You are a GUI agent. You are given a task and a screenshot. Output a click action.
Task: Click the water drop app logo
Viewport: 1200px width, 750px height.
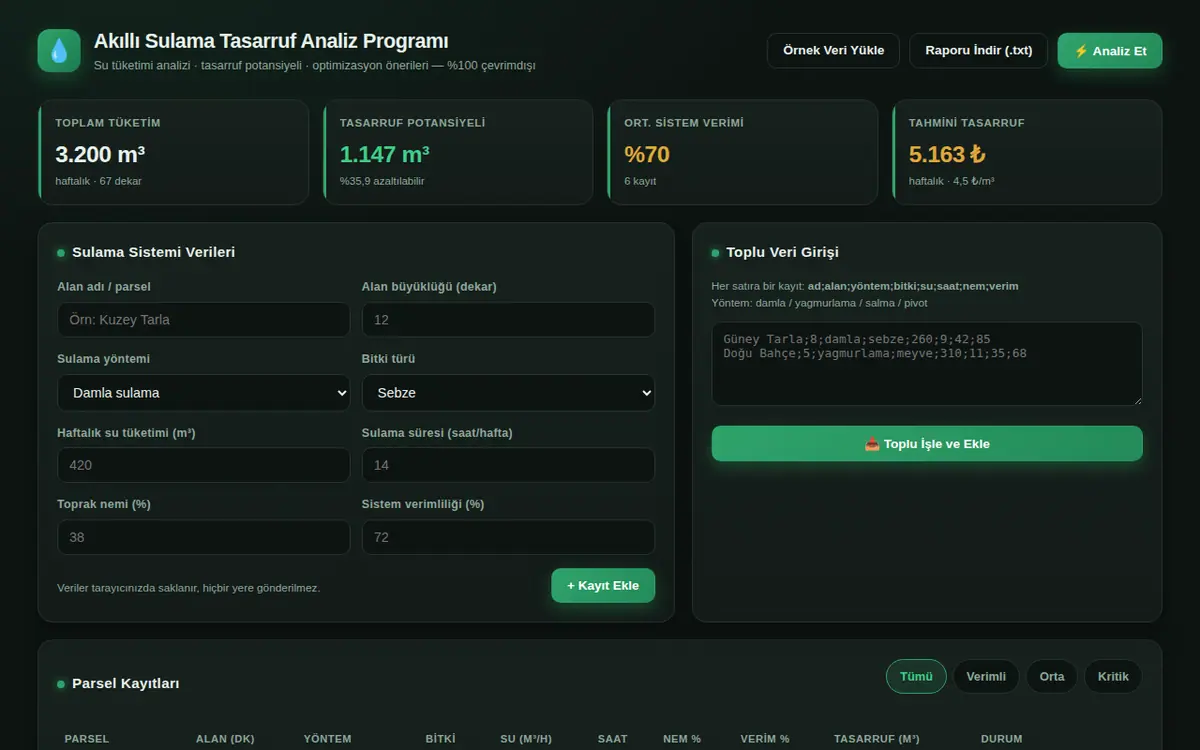click(59, 51)
